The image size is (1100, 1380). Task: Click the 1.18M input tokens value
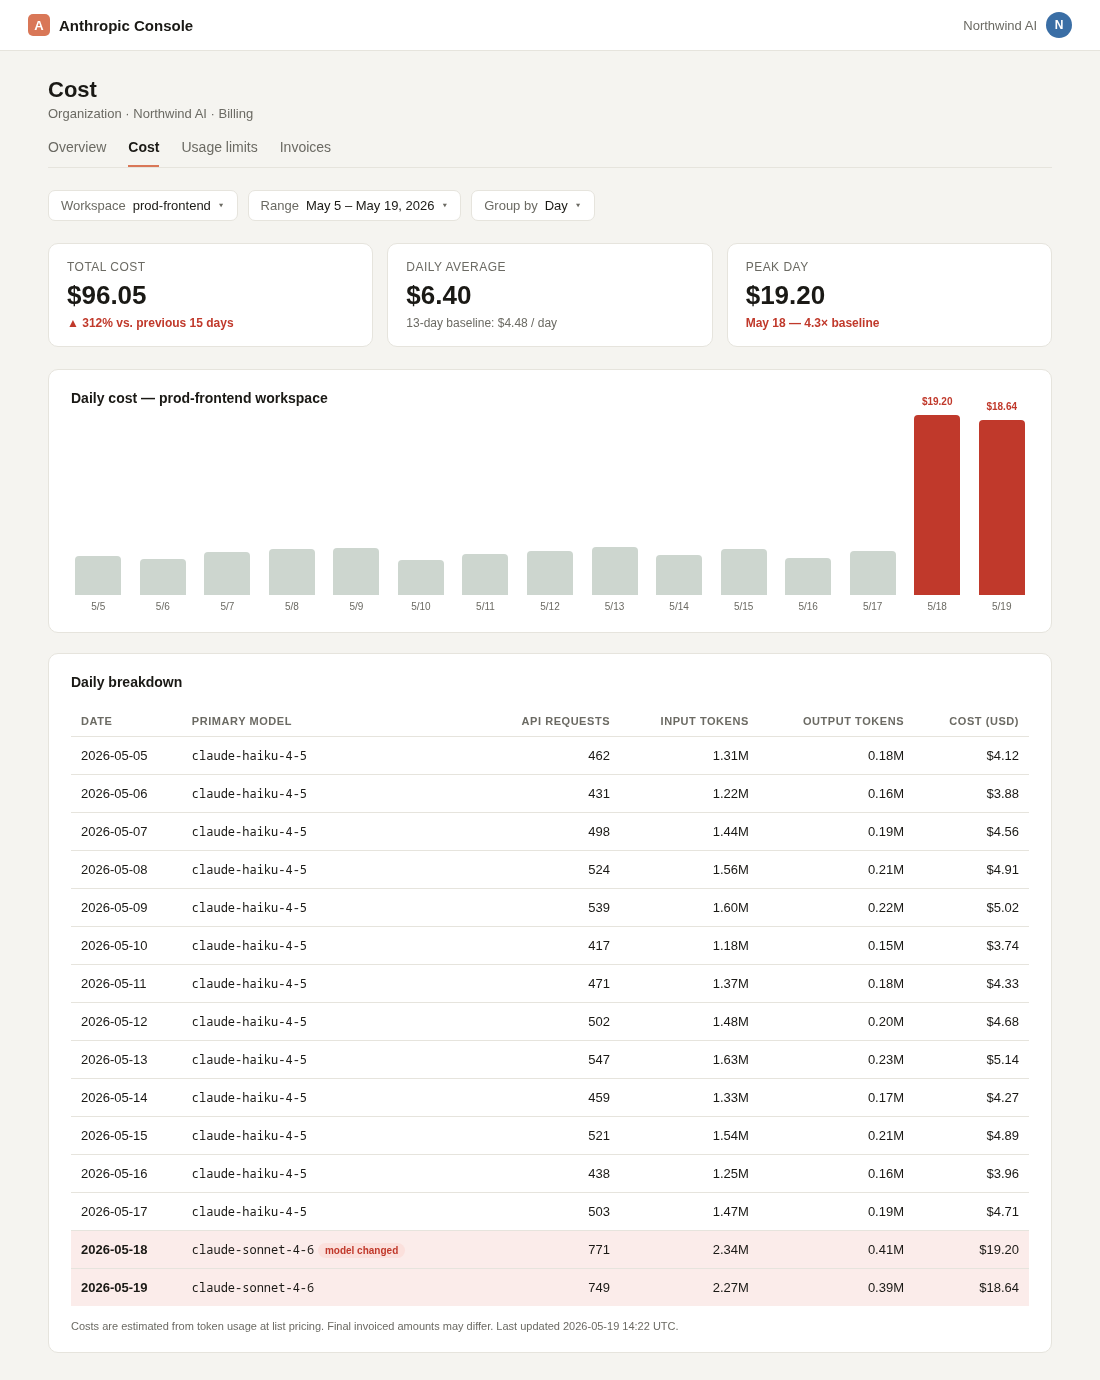731,946
